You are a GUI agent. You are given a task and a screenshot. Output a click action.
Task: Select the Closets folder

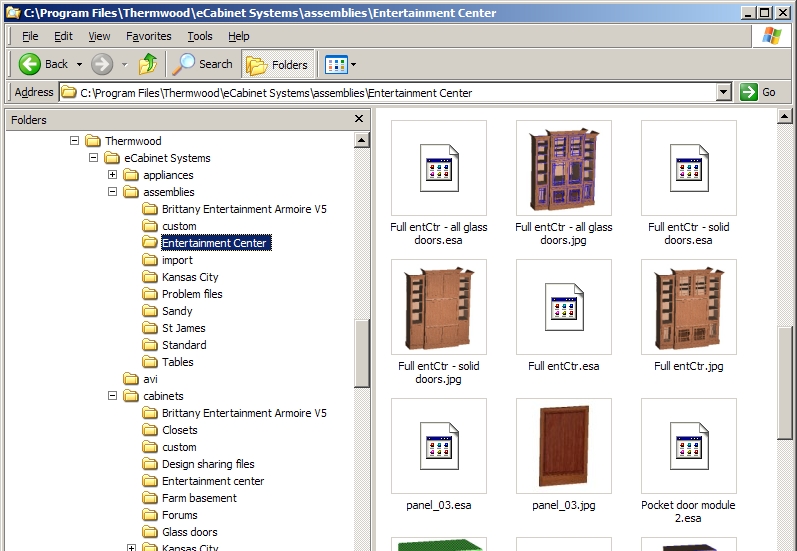point(170,430)
